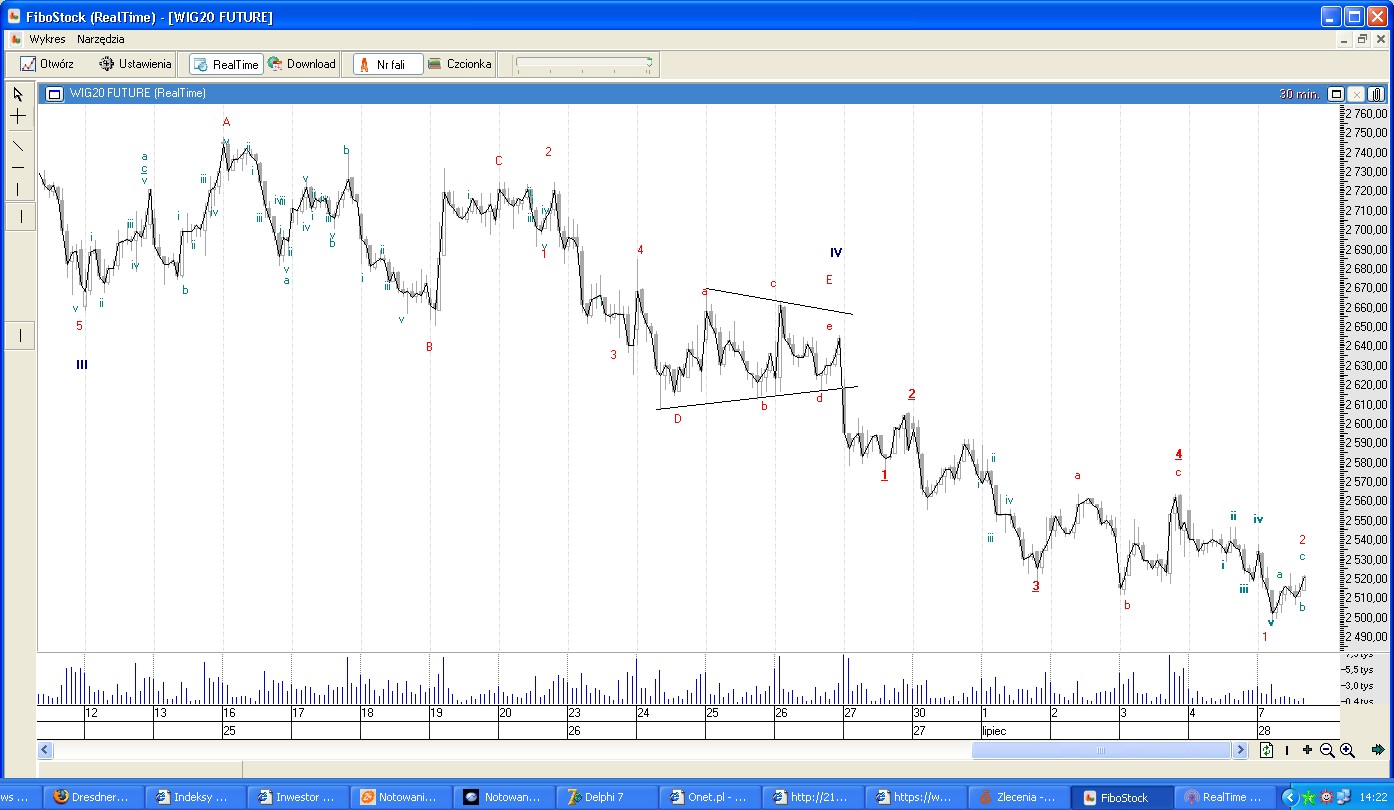Click the green plus icon beside zoom out
The width and height of the screenshot is (1394, 810).
click(1308, 750)
